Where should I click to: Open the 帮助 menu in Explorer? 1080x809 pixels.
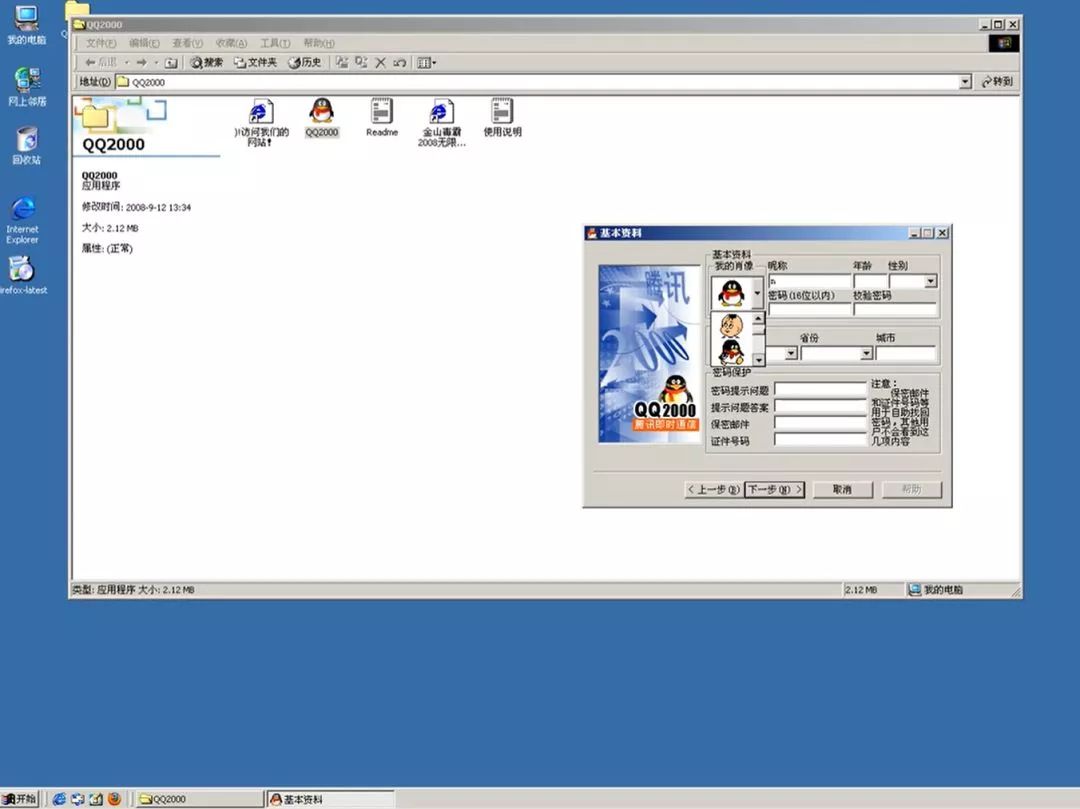point(319,43)
